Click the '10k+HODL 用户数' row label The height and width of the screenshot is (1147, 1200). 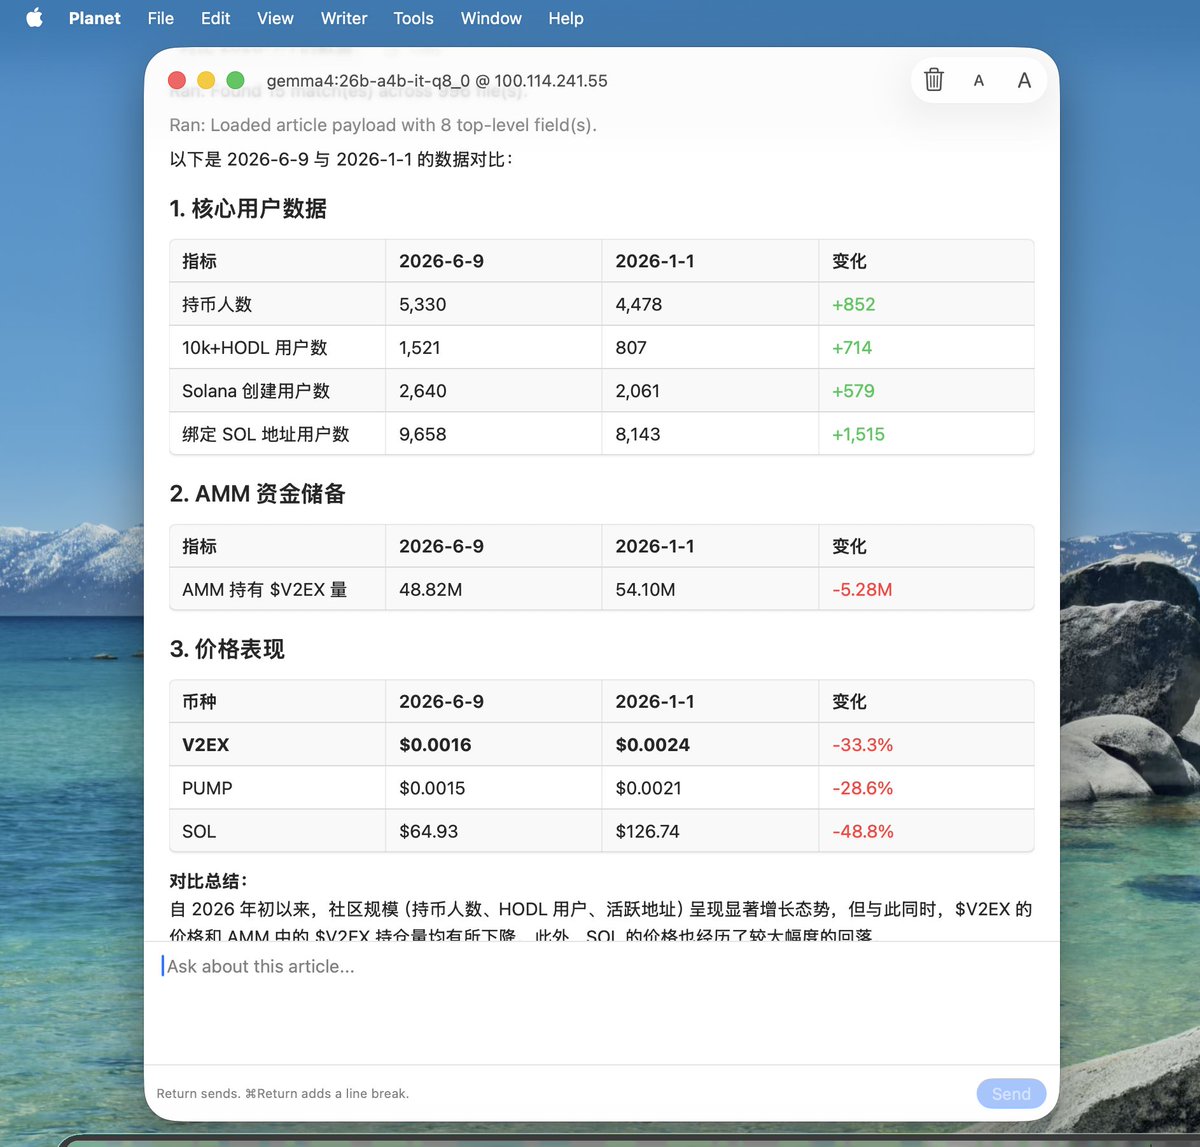point(255,348)
